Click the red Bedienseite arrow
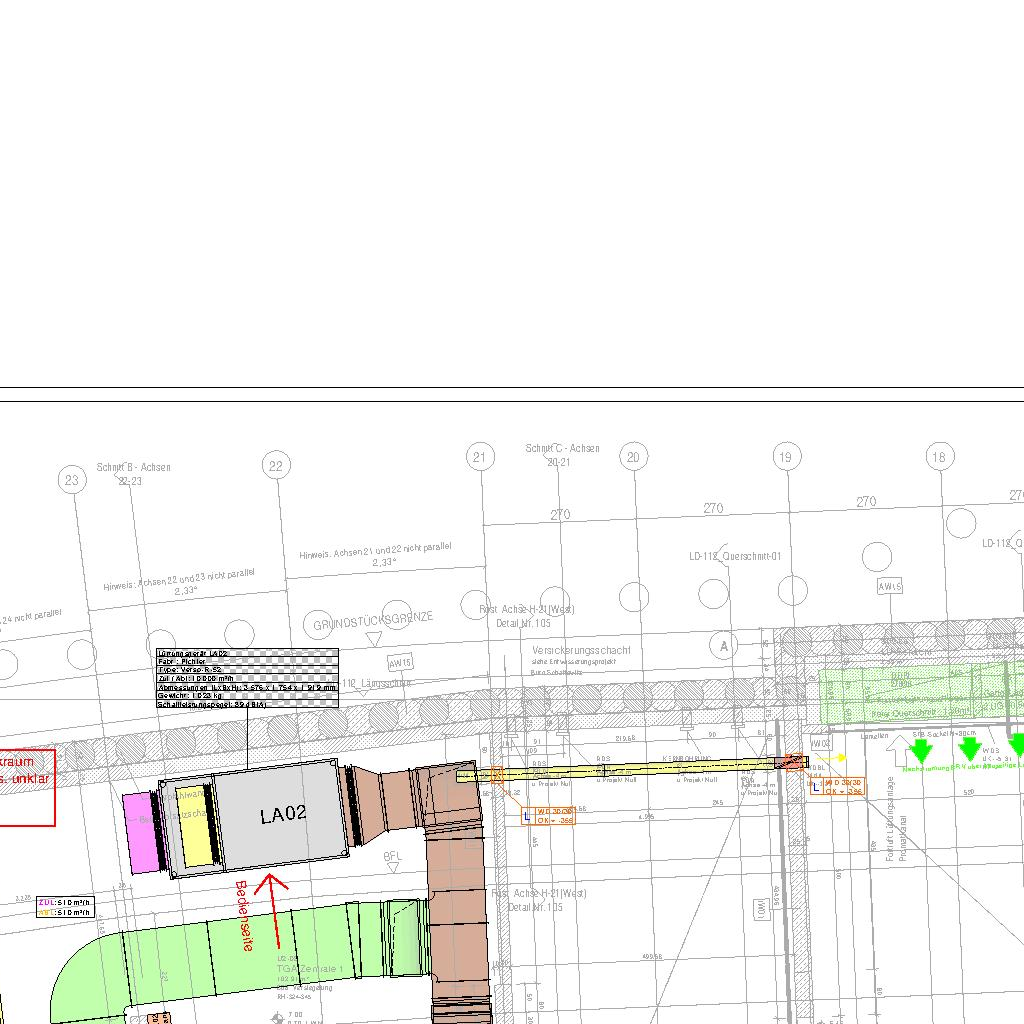This screenshot has height=1024, width=1024. coord(273,911)
